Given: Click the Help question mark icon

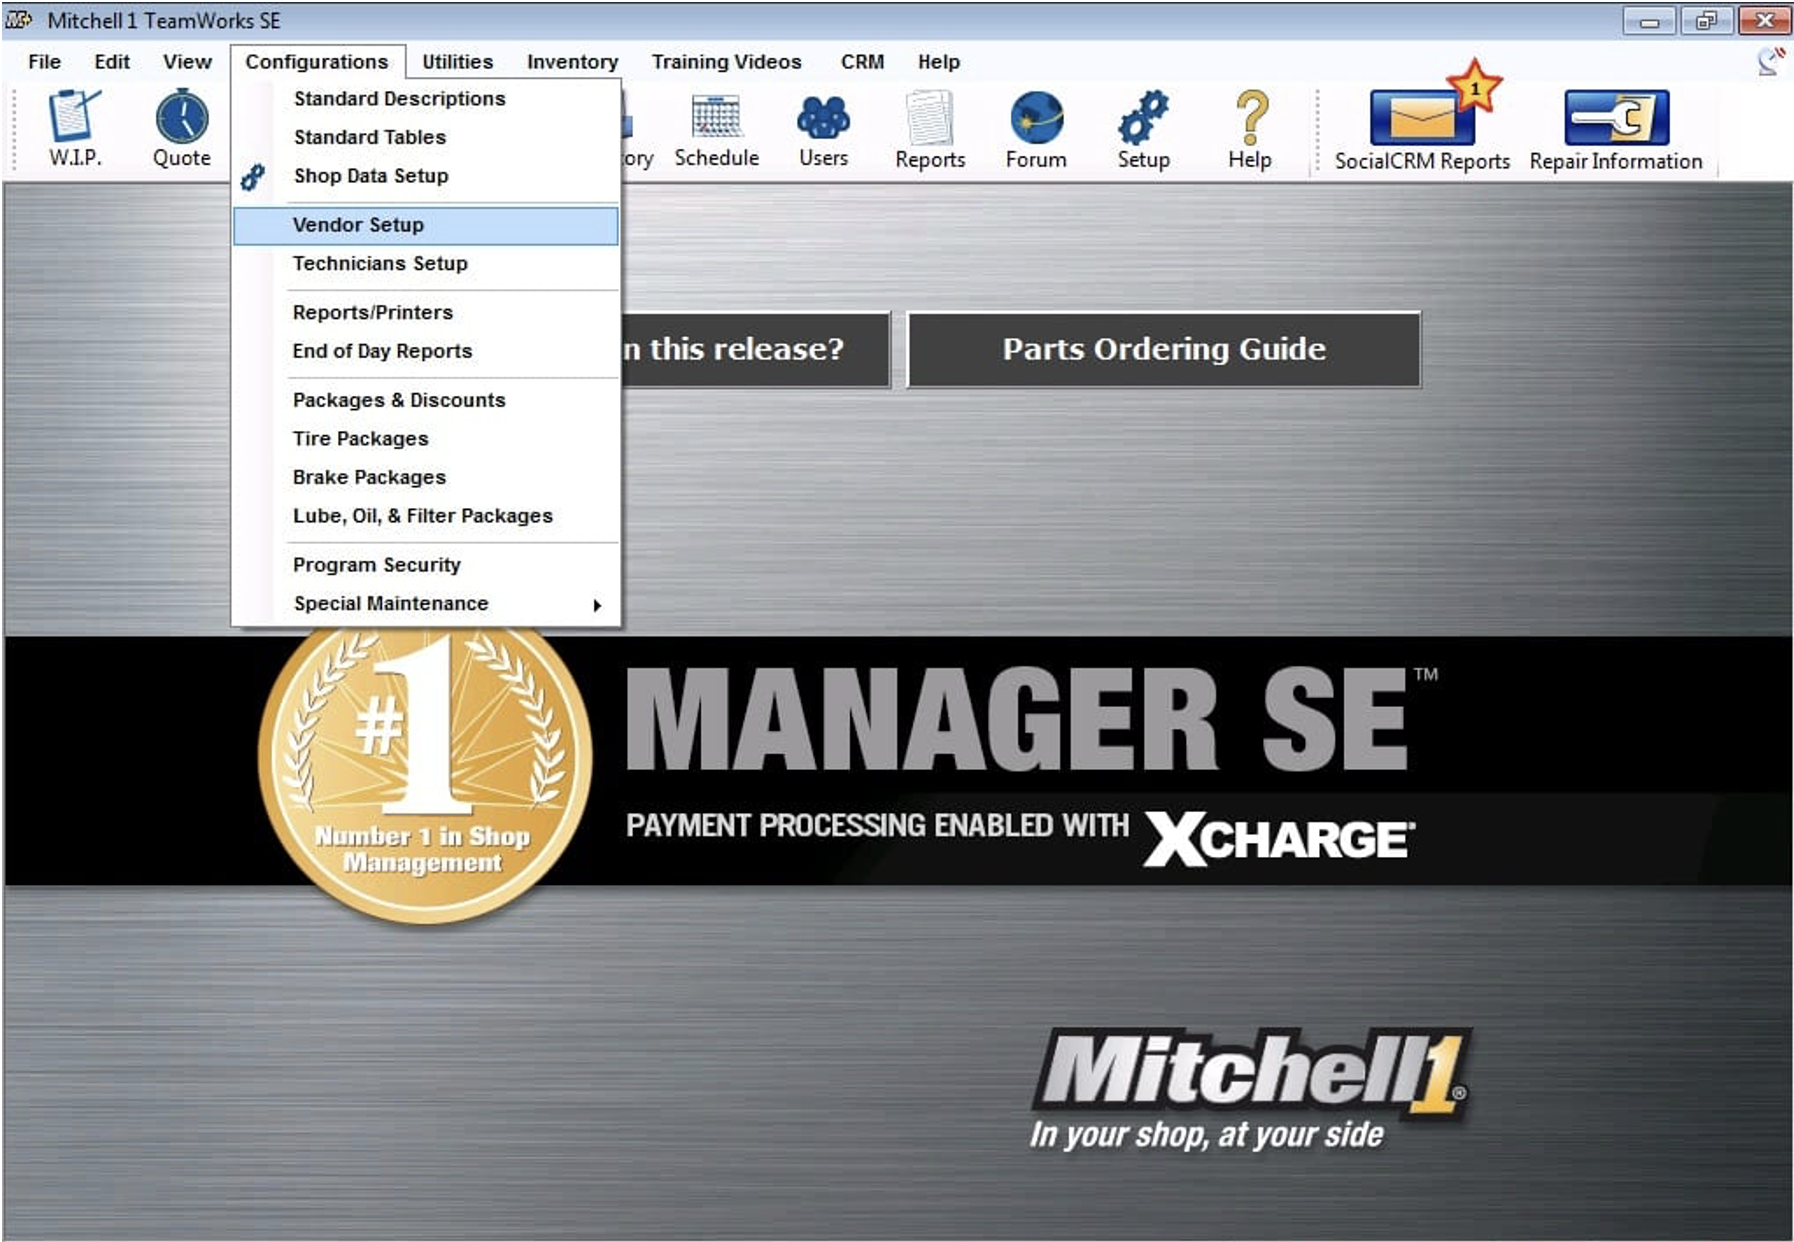Looking at the screenshot, I should click(x=1250, y=130).
